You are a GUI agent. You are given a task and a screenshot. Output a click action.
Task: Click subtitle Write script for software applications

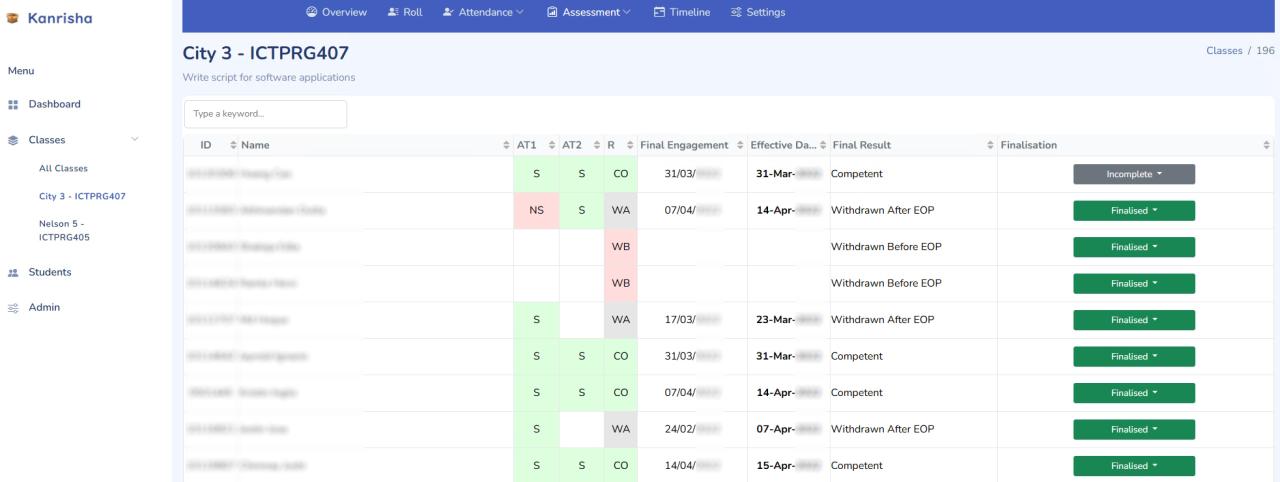pos(270,77)
